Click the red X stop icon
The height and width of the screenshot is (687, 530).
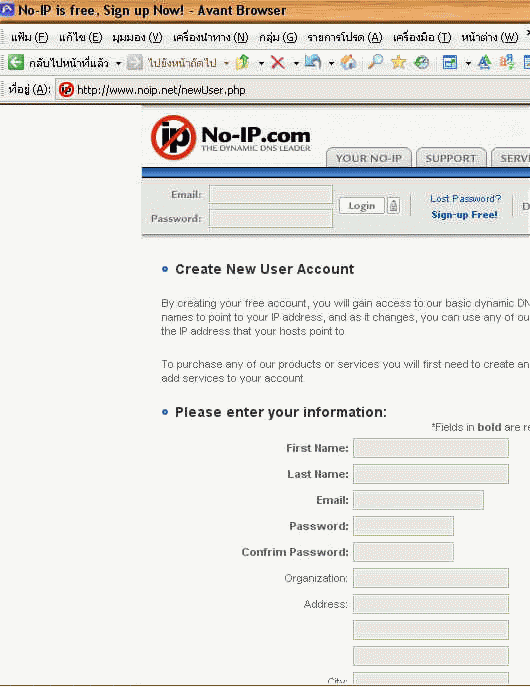278,63
